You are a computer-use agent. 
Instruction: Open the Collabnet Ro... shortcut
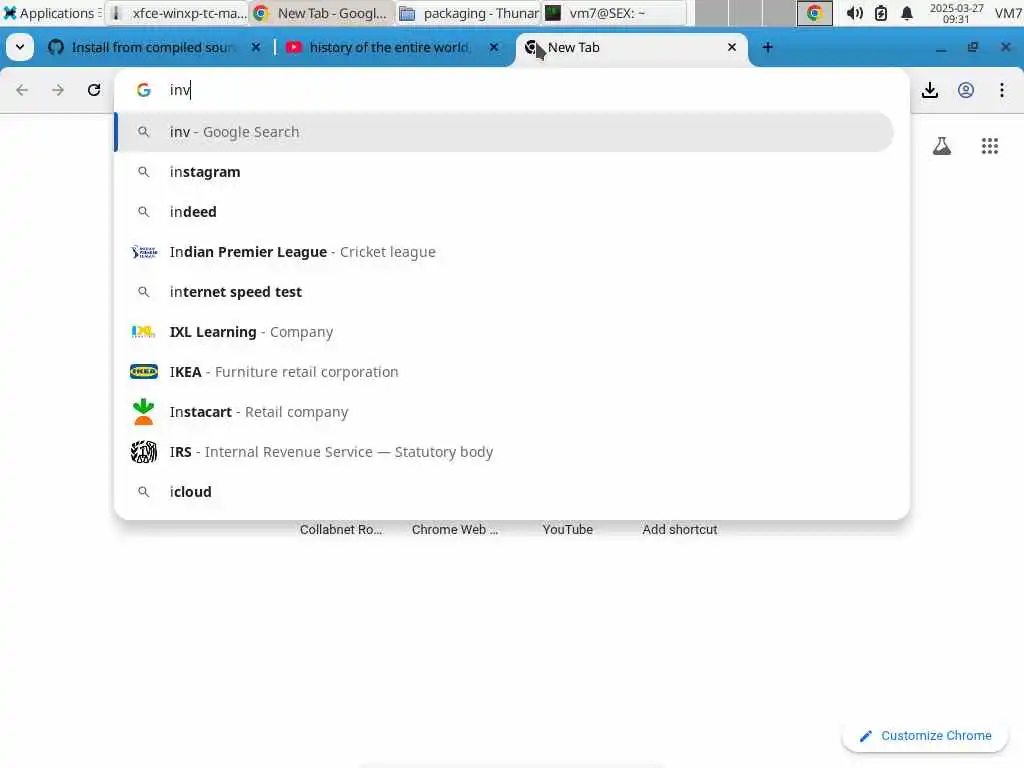[341, 530]
